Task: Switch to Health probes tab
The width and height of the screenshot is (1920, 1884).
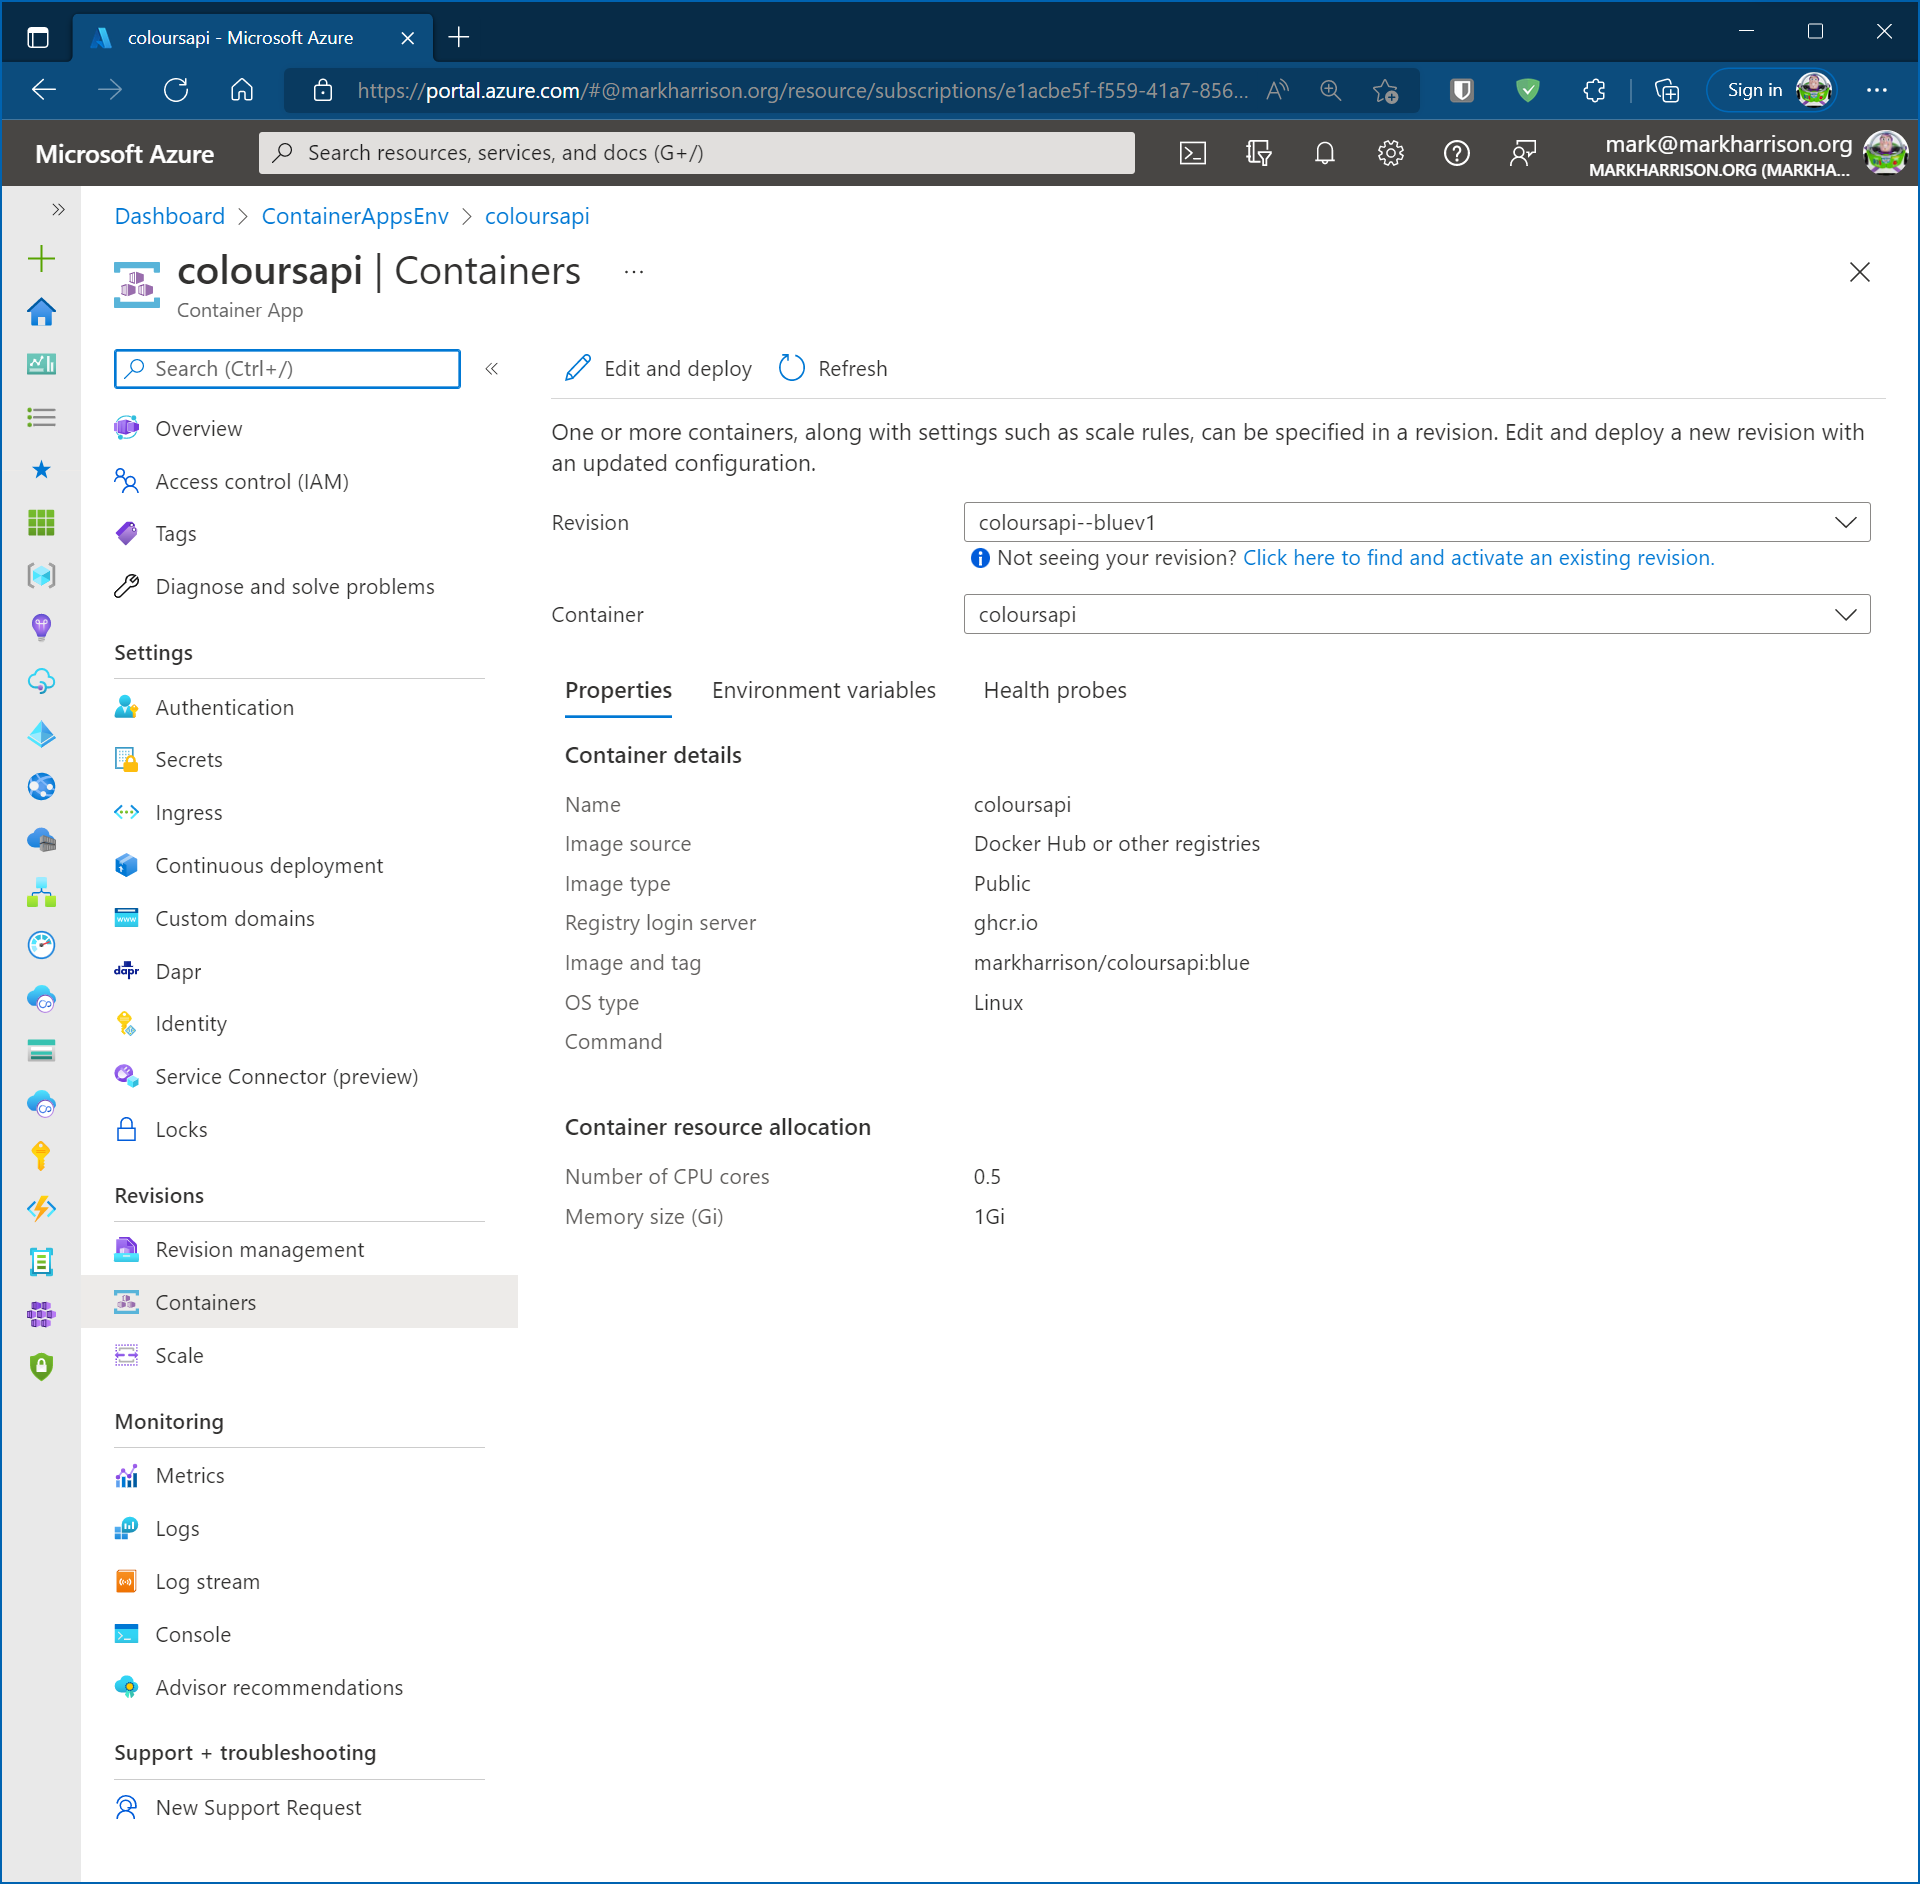Action: click(1054, 690)
